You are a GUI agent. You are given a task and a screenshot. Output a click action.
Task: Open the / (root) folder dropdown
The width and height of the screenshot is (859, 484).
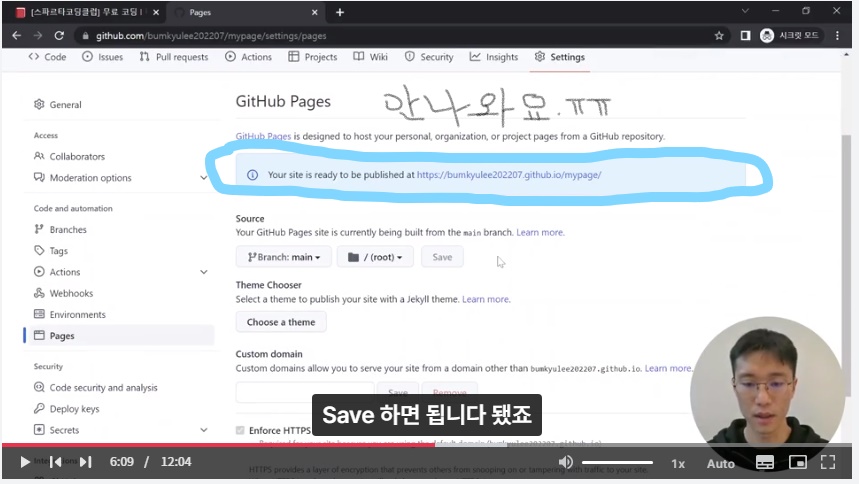tap(375, 257)
